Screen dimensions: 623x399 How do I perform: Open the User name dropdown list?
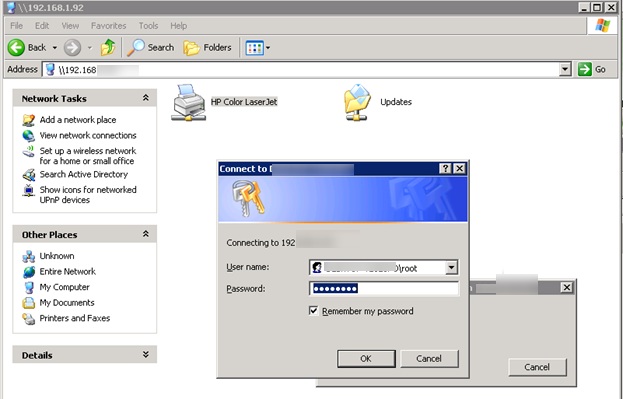451,267
